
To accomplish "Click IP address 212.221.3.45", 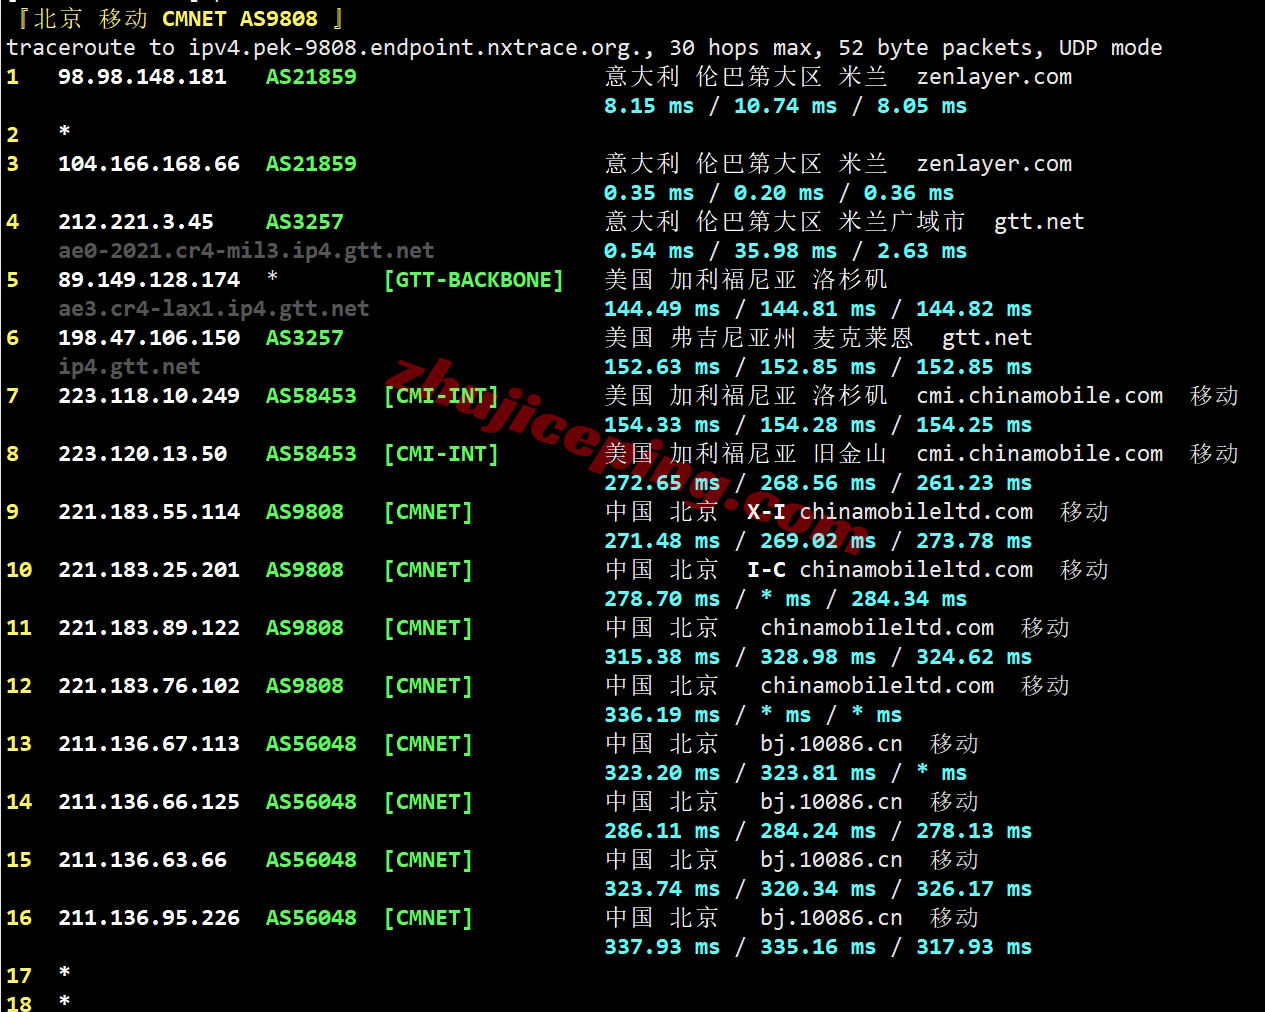I will point(136,222).
